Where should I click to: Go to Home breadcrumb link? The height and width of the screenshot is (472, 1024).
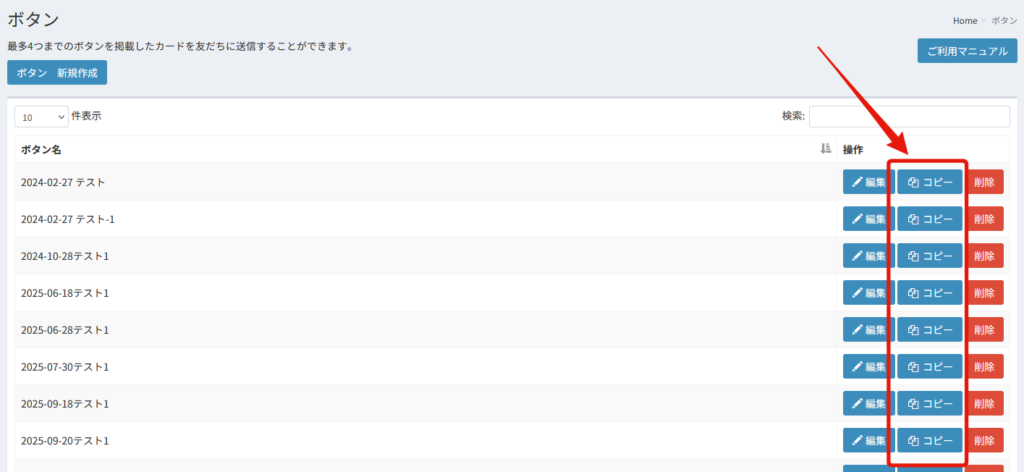pos(964,21)
